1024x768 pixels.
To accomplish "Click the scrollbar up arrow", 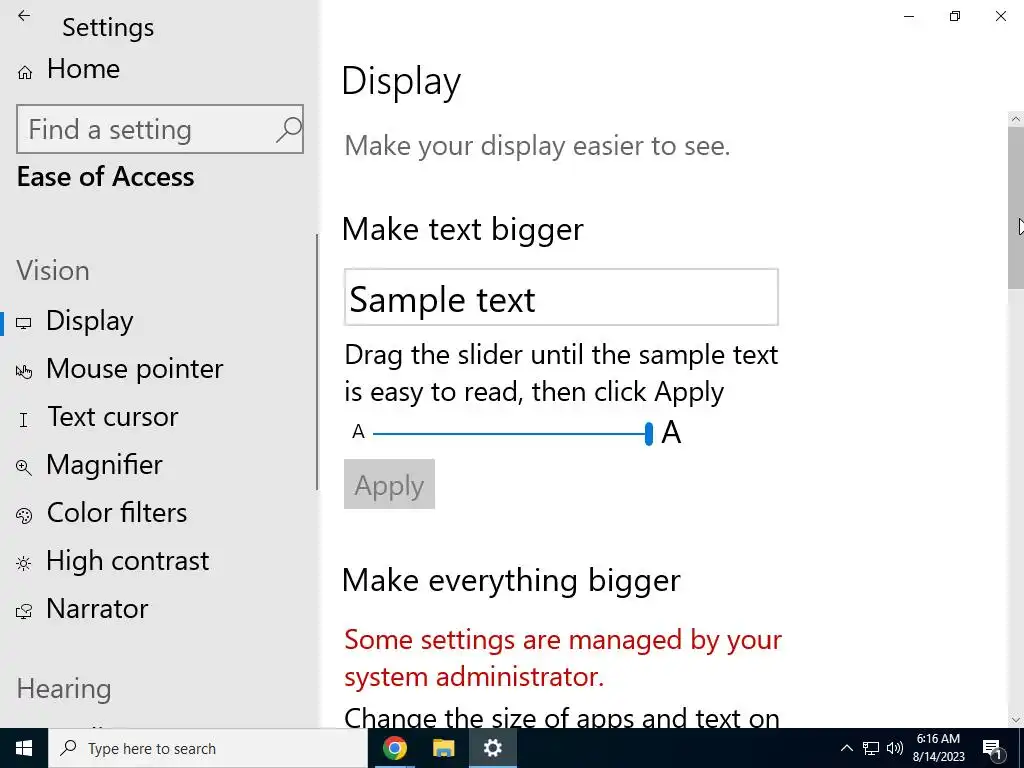I will [x=1016, y=119].
